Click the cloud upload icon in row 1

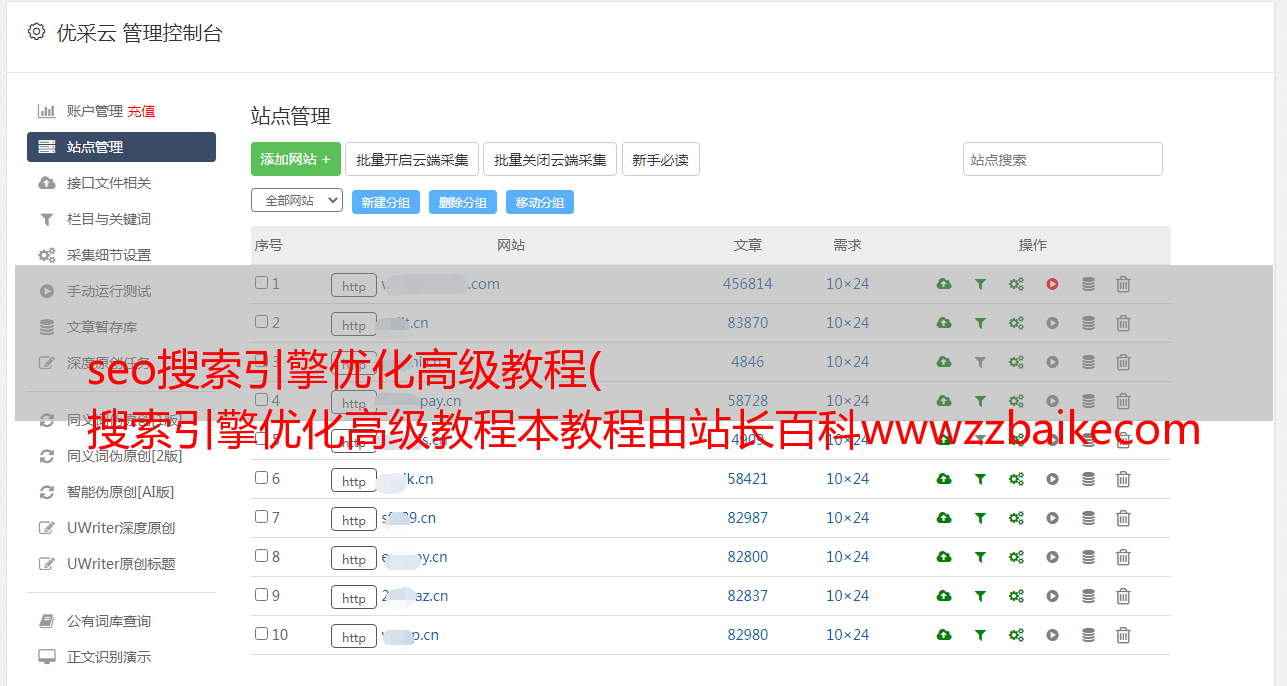(944, 284)
